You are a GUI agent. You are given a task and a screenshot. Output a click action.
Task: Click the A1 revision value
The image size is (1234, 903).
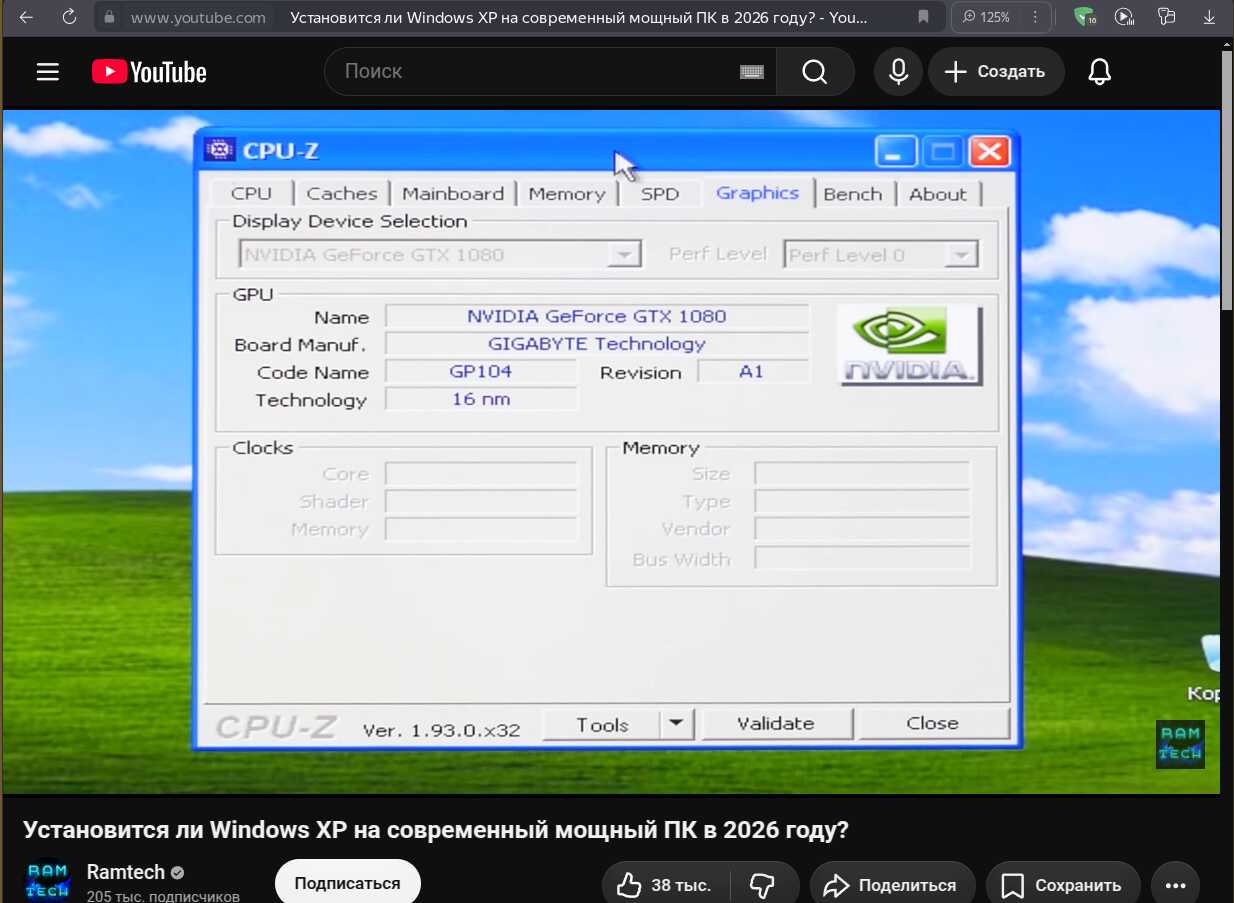[752, 371]
